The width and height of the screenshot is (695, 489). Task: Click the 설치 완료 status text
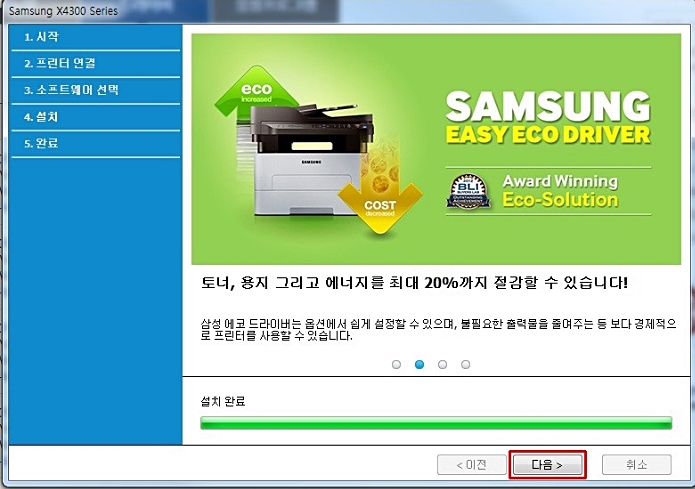(x=223, y=402)
